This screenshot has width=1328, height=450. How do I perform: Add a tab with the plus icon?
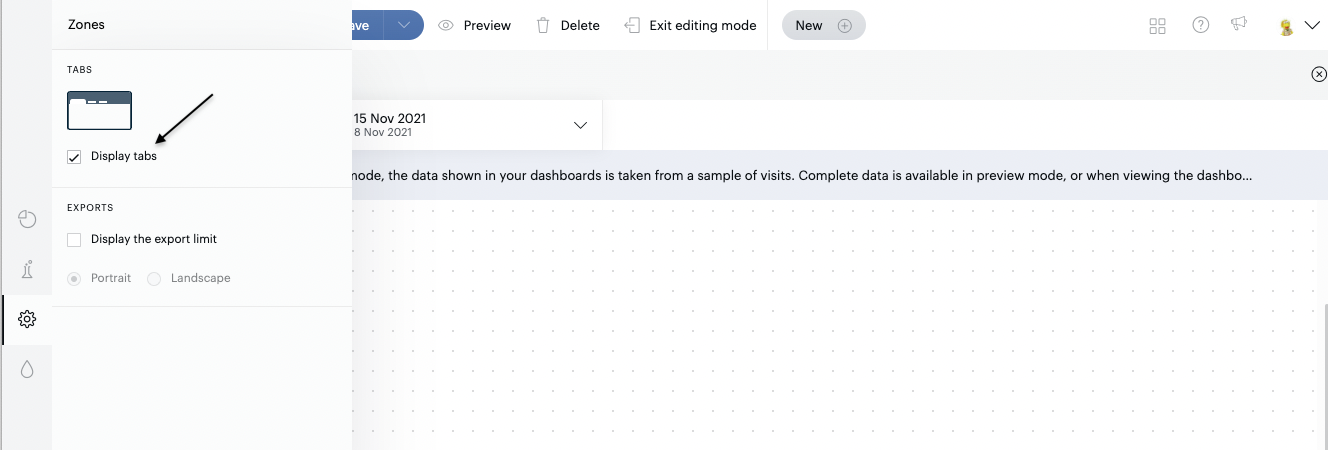(x=844, y=26)
